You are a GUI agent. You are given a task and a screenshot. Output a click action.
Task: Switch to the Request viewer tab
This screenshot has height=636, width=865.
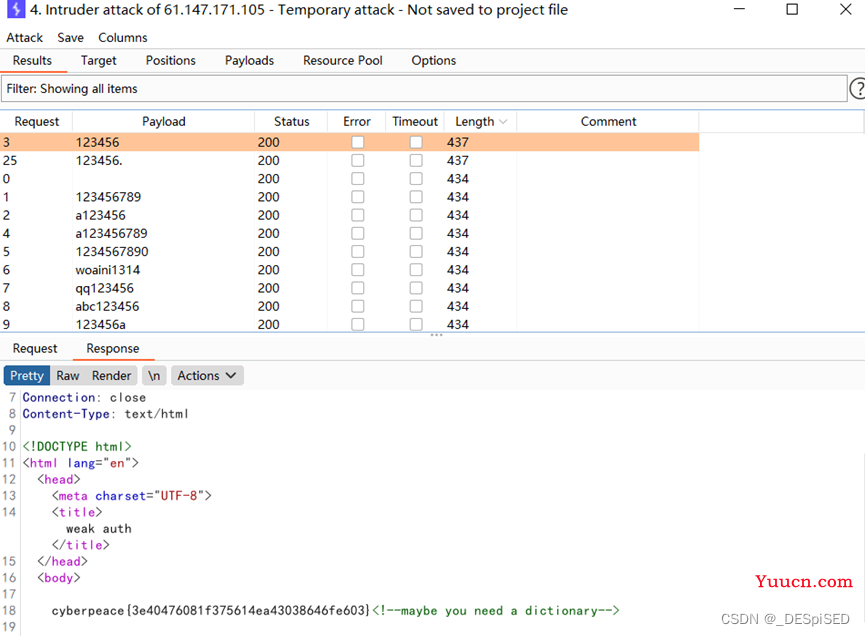point(35,349)
